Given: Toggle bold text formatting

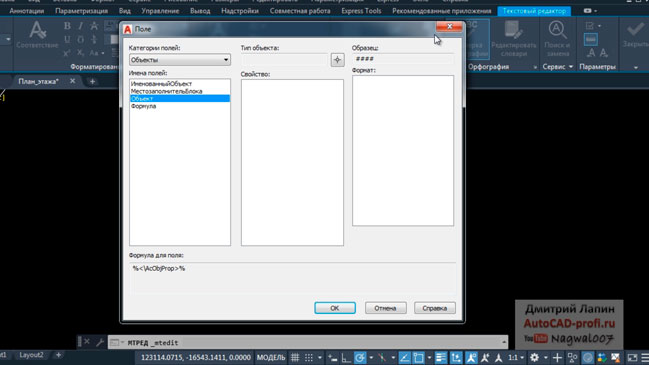Looking at the screenshot, I should 67,26.
